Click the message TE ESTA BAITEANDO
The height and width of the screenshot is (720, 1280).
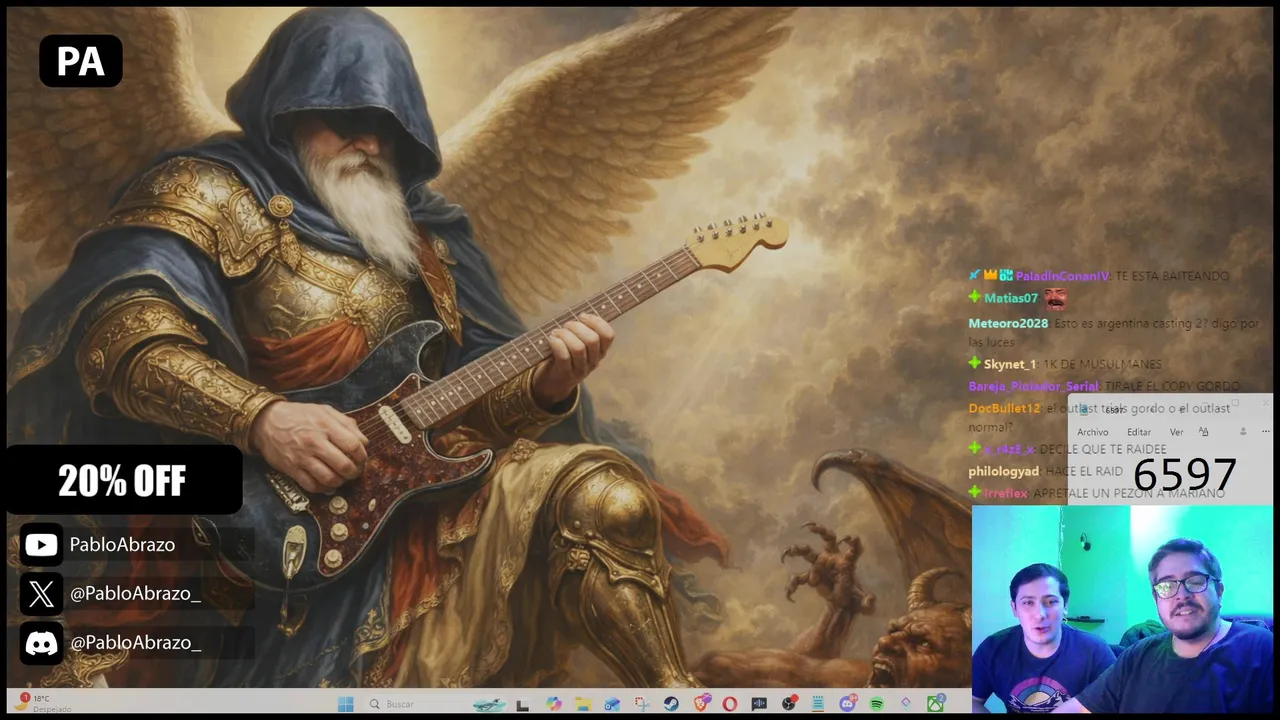(1172, 276)
